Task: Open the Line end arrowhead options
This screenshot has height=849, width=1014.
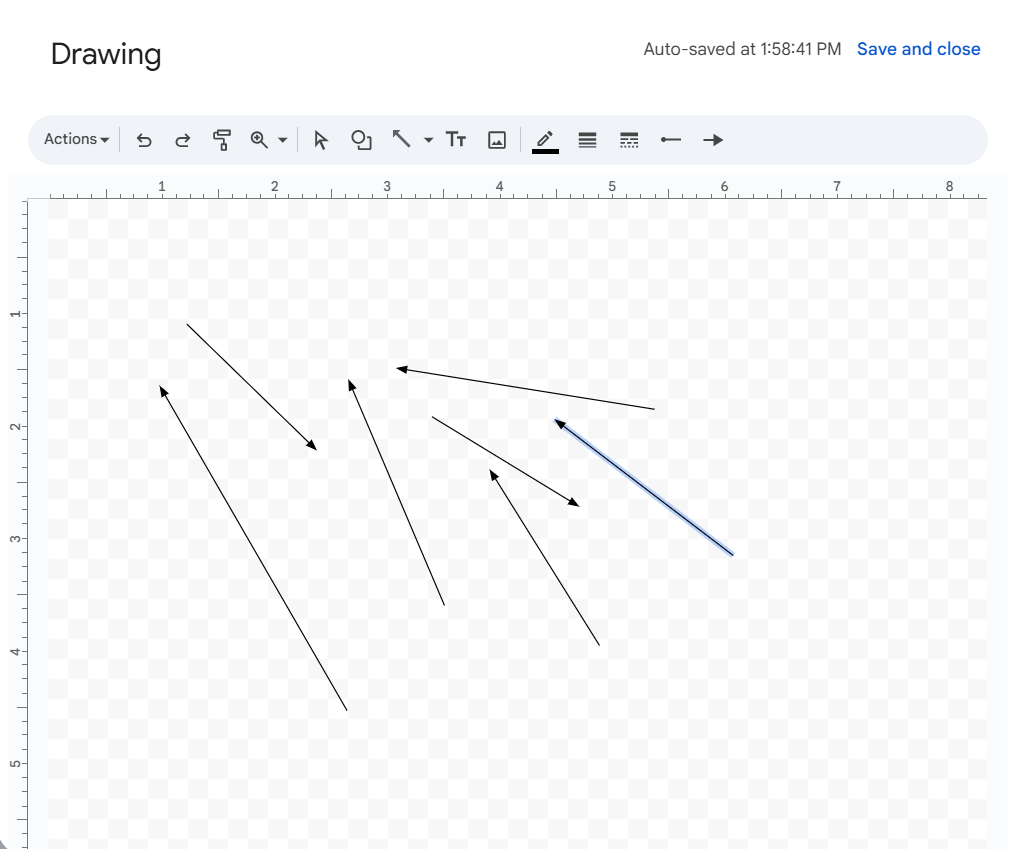Action: [713, 140]
